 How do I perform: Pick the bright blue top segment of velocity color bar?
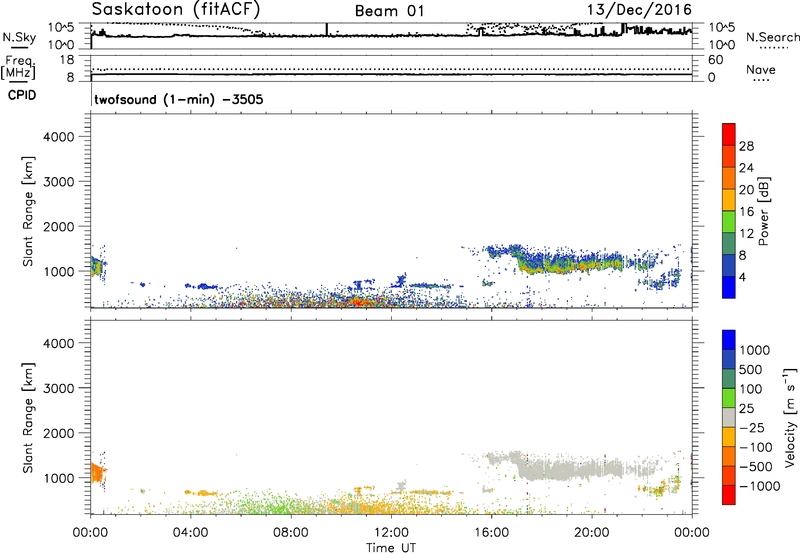click(x=729, y=340)
